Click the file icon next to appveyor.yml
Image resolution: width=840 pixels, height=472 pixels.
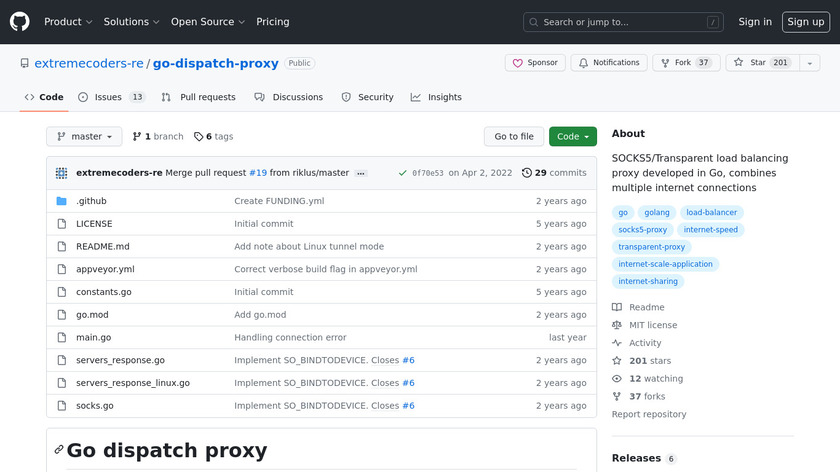pos(62,269)
